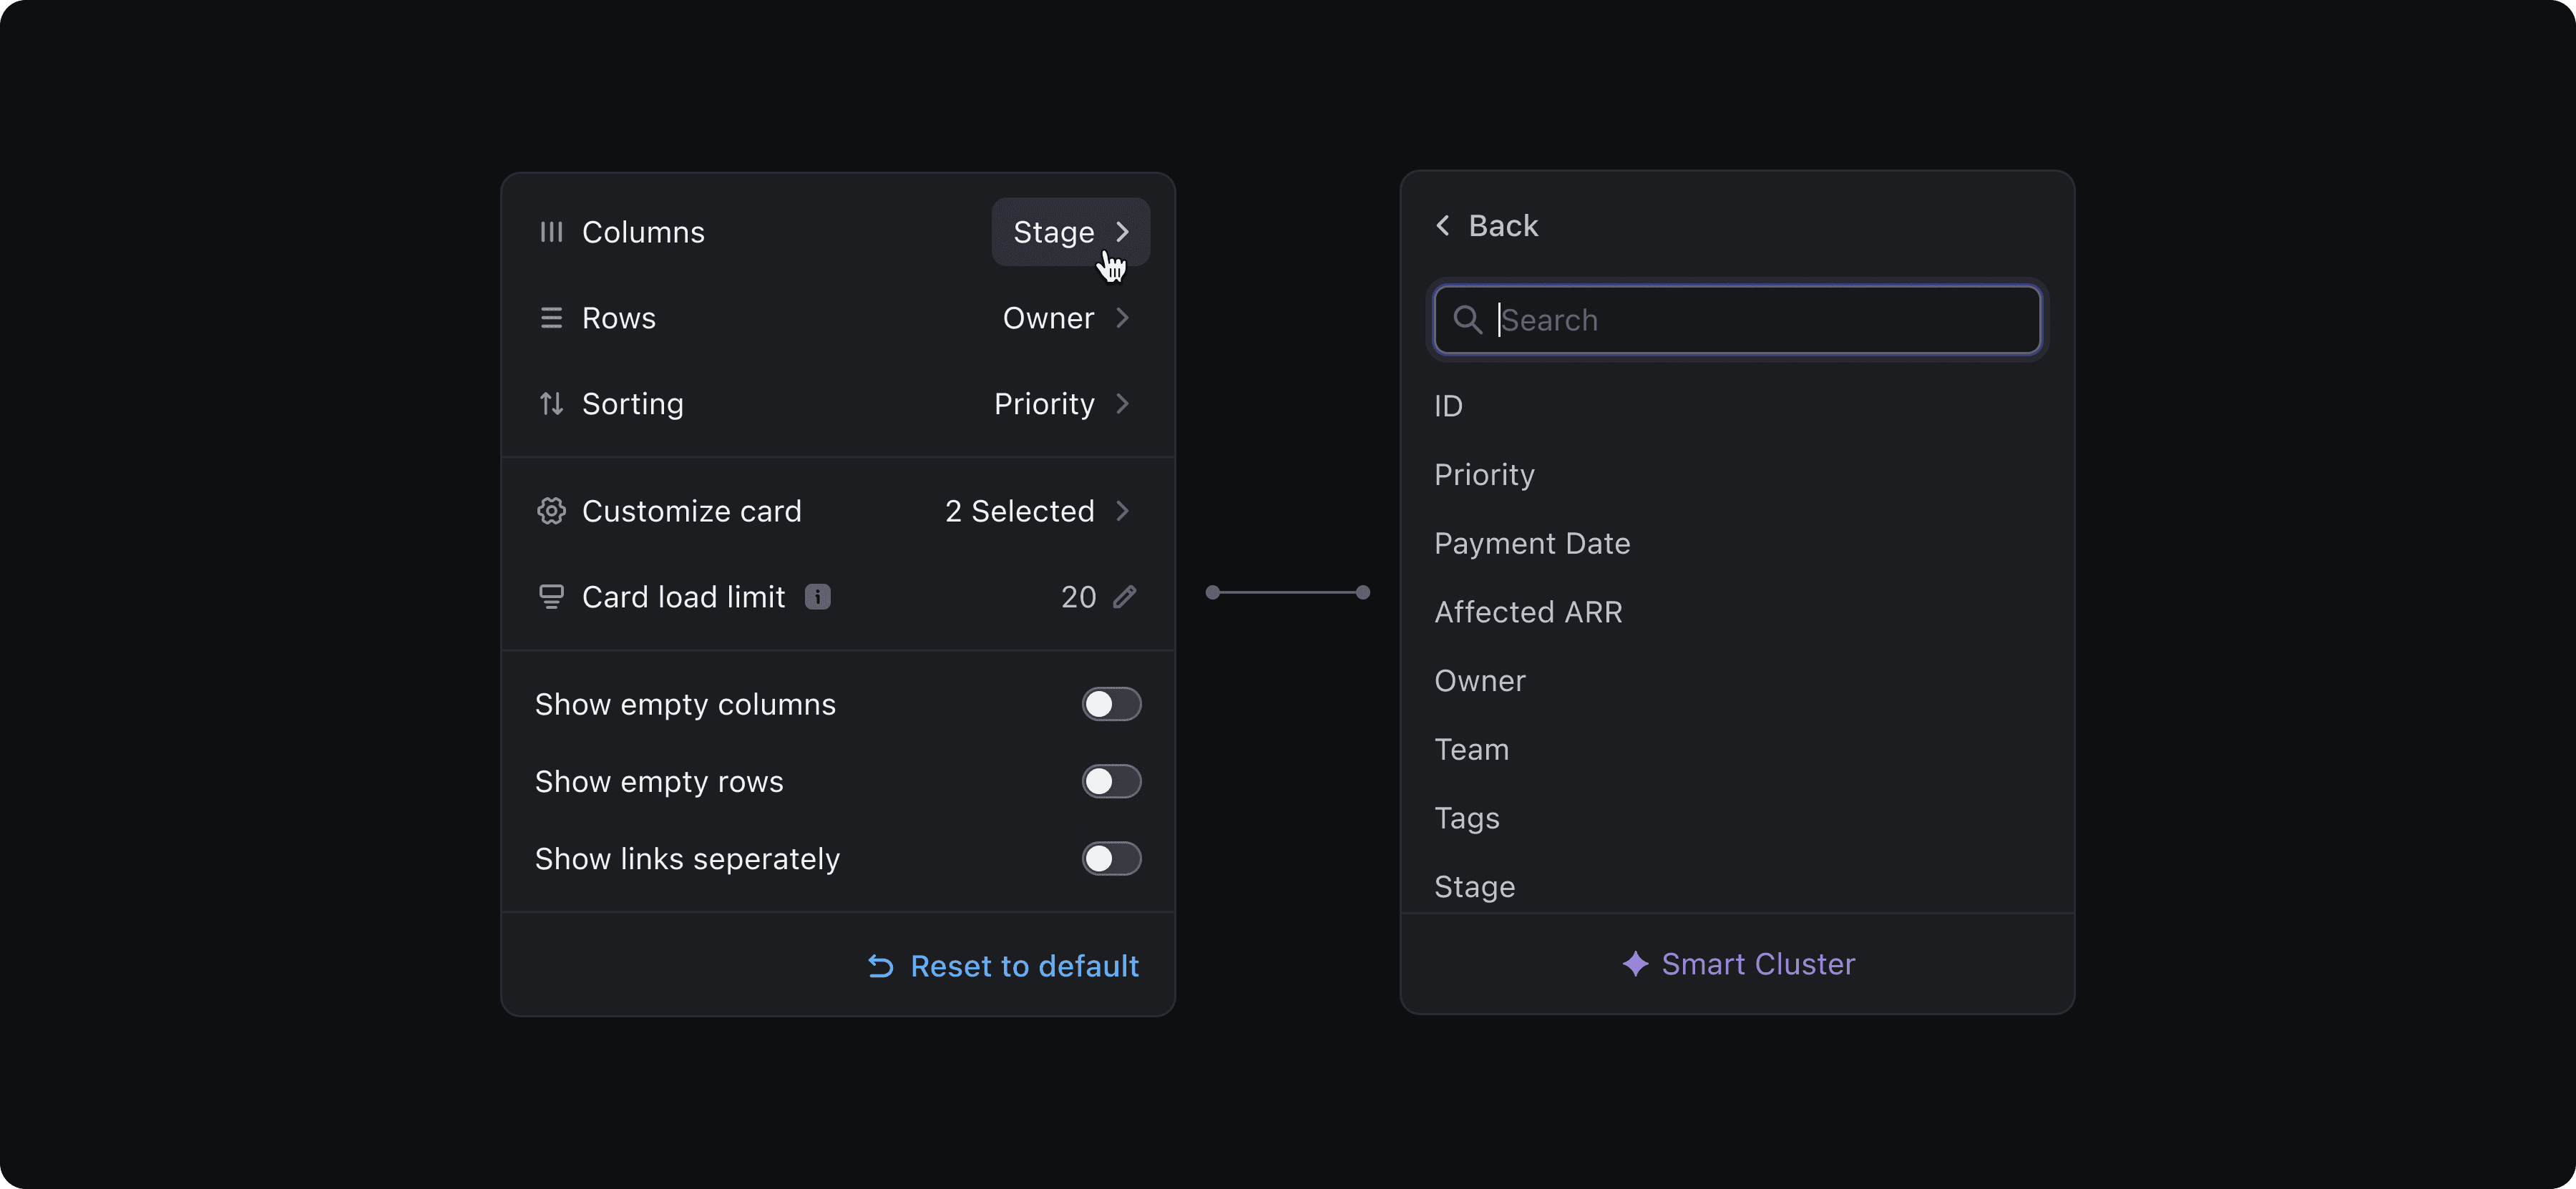This screenshot has width=2576, height=1189.
Task: Open the Sorting Priority selector
Action: [1061, 404]
